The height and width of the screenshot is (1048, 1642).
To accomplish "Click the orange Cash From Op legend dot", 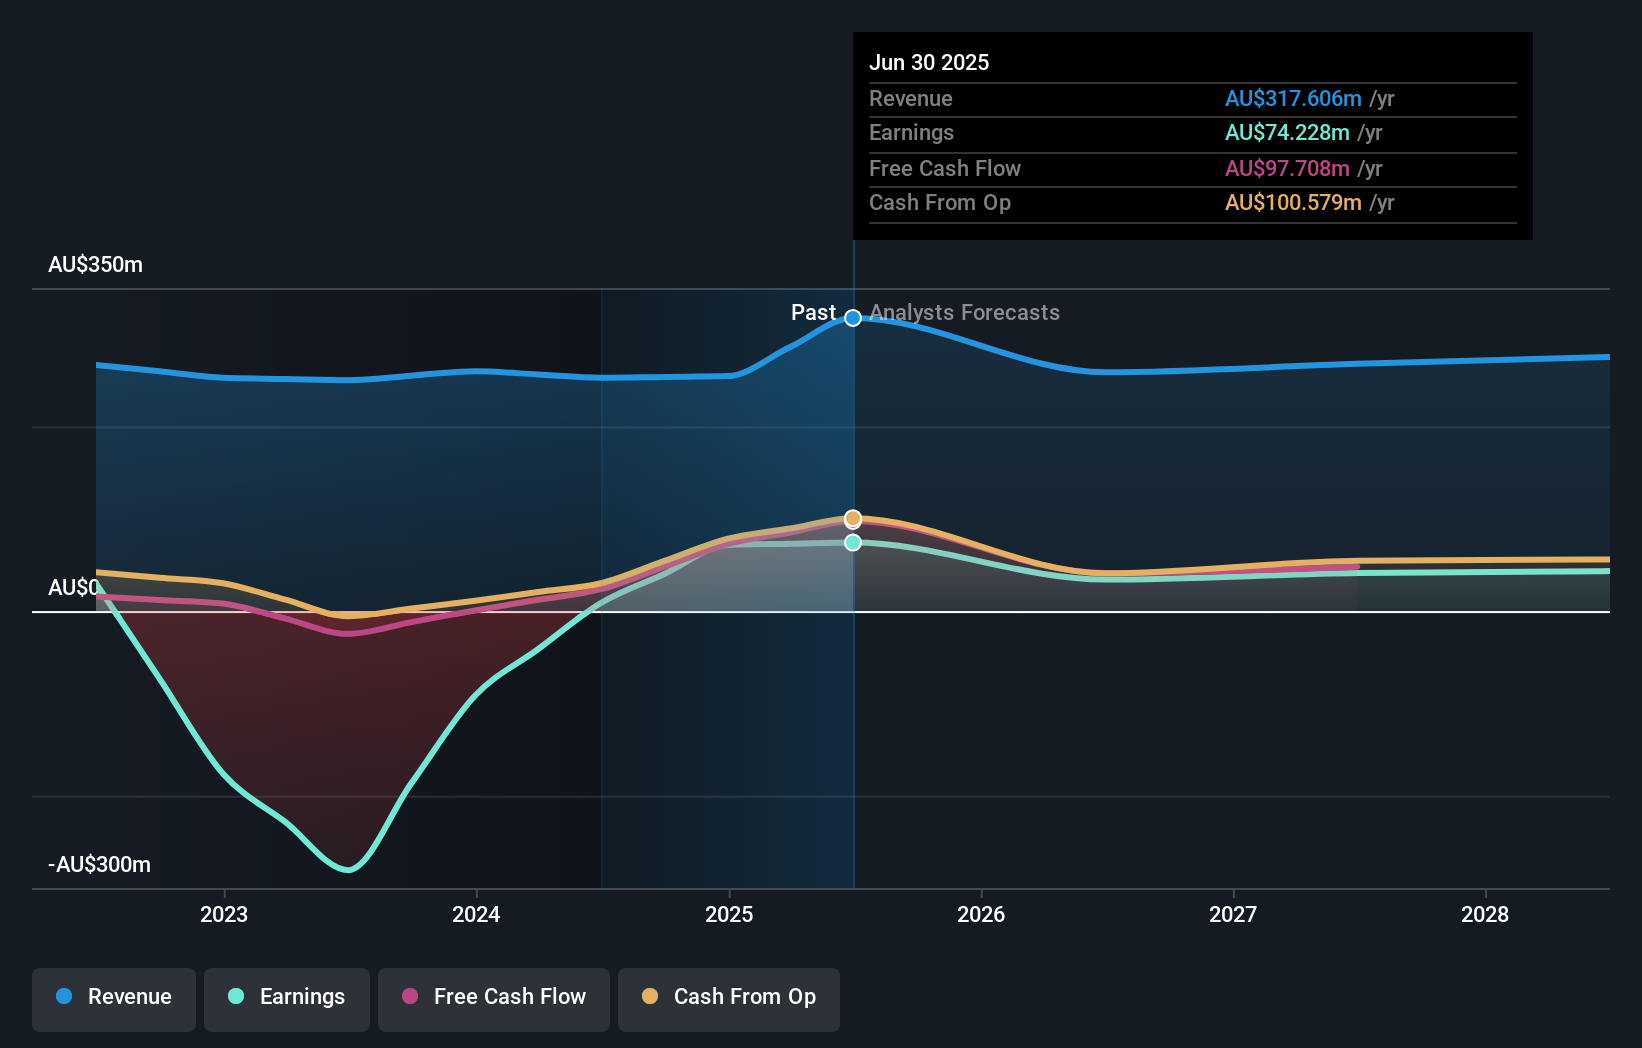I will click(651, 997).
